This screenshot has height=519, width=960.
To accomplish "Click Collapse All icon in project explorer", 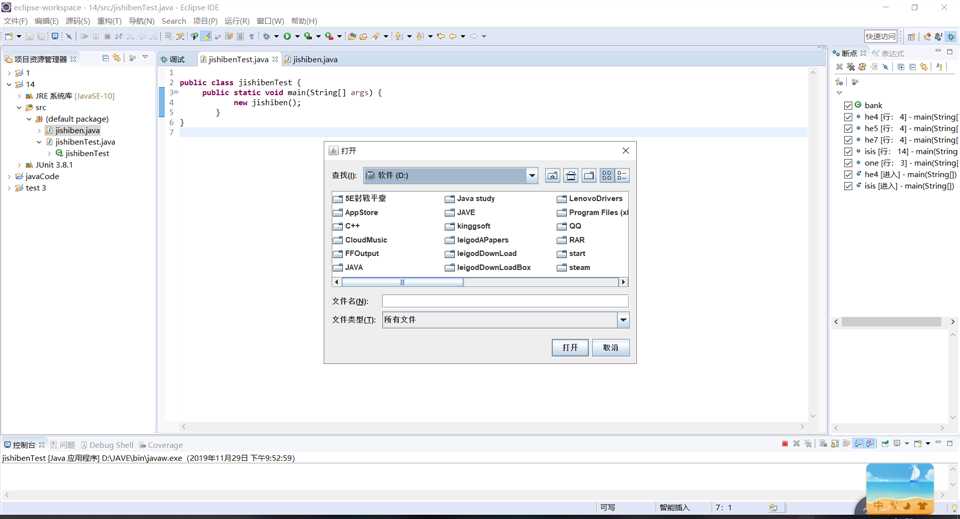I will click(x=105, y=58).
